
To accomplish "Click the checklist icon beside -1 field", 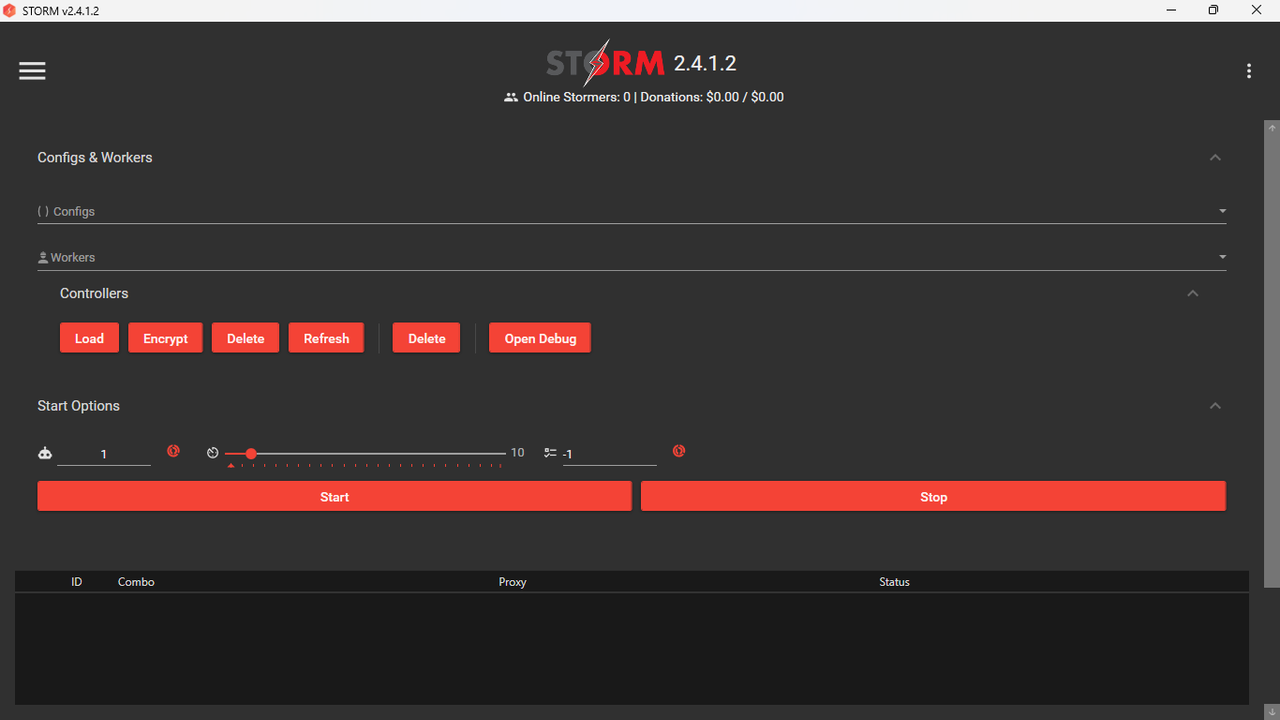I will (x=550, y=453).
